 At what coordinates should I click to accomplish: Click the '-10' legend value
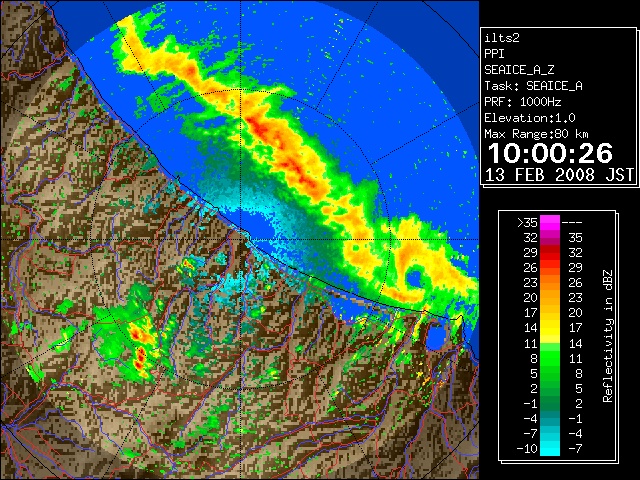527,449
